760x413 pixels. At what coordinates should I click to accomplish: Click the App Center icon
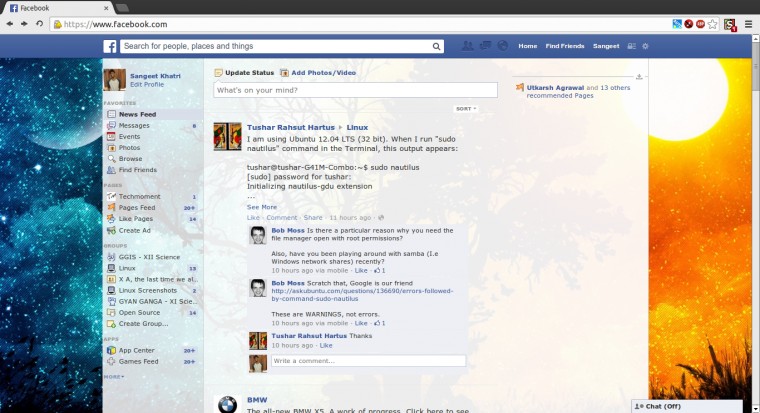[111, 350]
